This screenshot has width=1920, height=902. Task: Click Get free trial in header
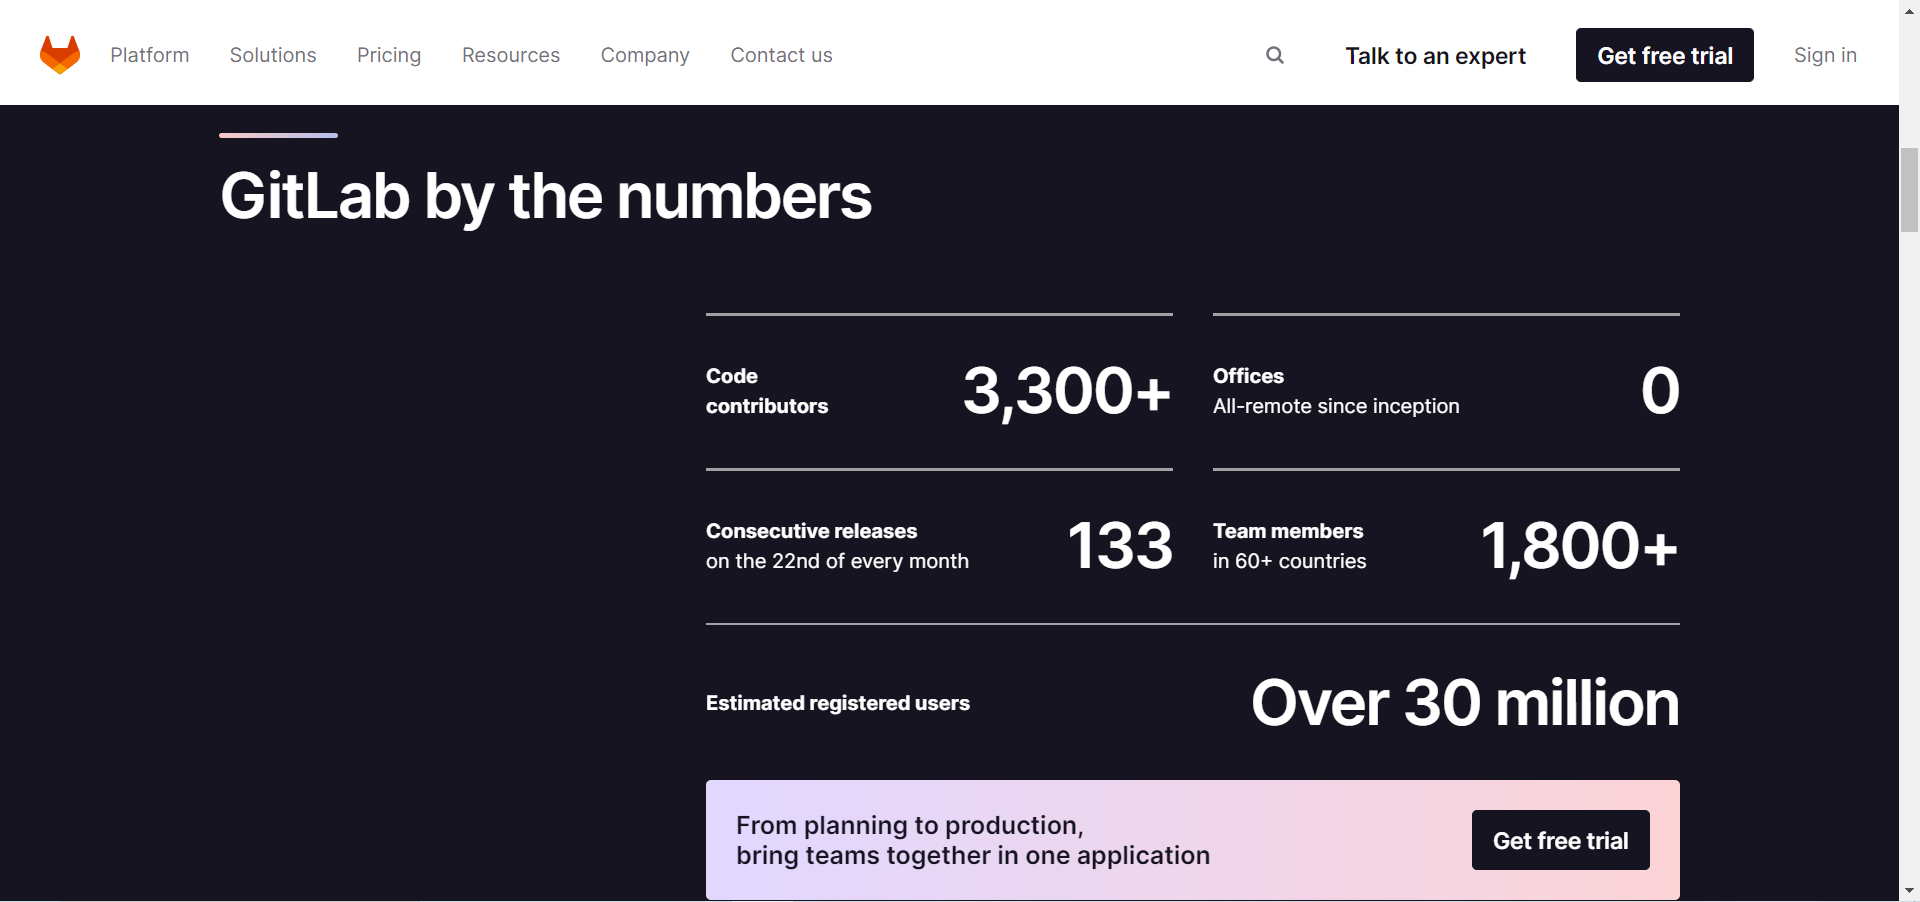coord(1665,55)
